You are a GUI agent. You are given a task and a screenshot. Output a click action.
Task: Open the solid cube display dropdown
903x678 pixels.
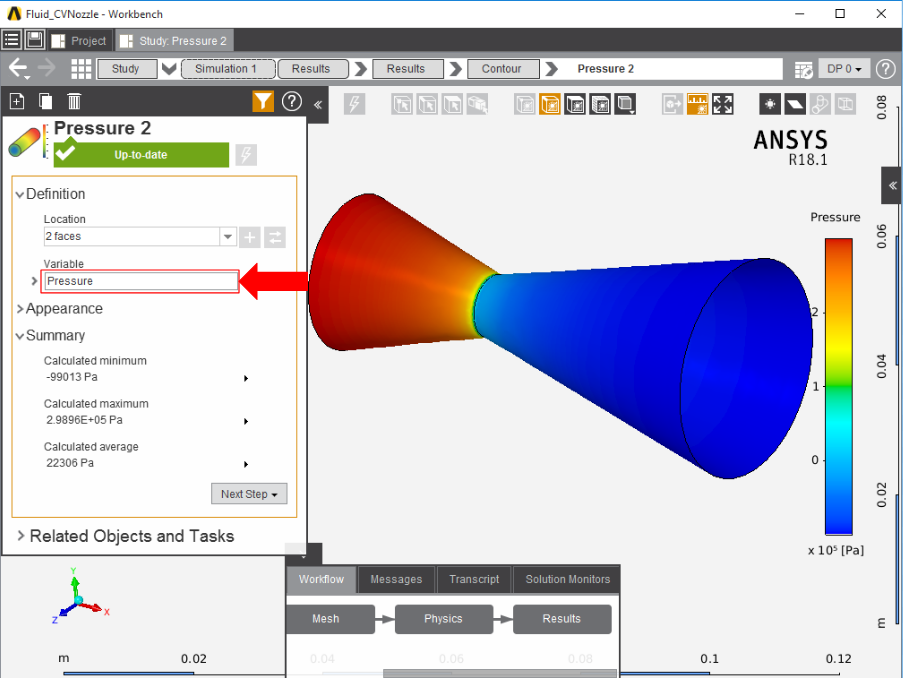coord(625,104)
